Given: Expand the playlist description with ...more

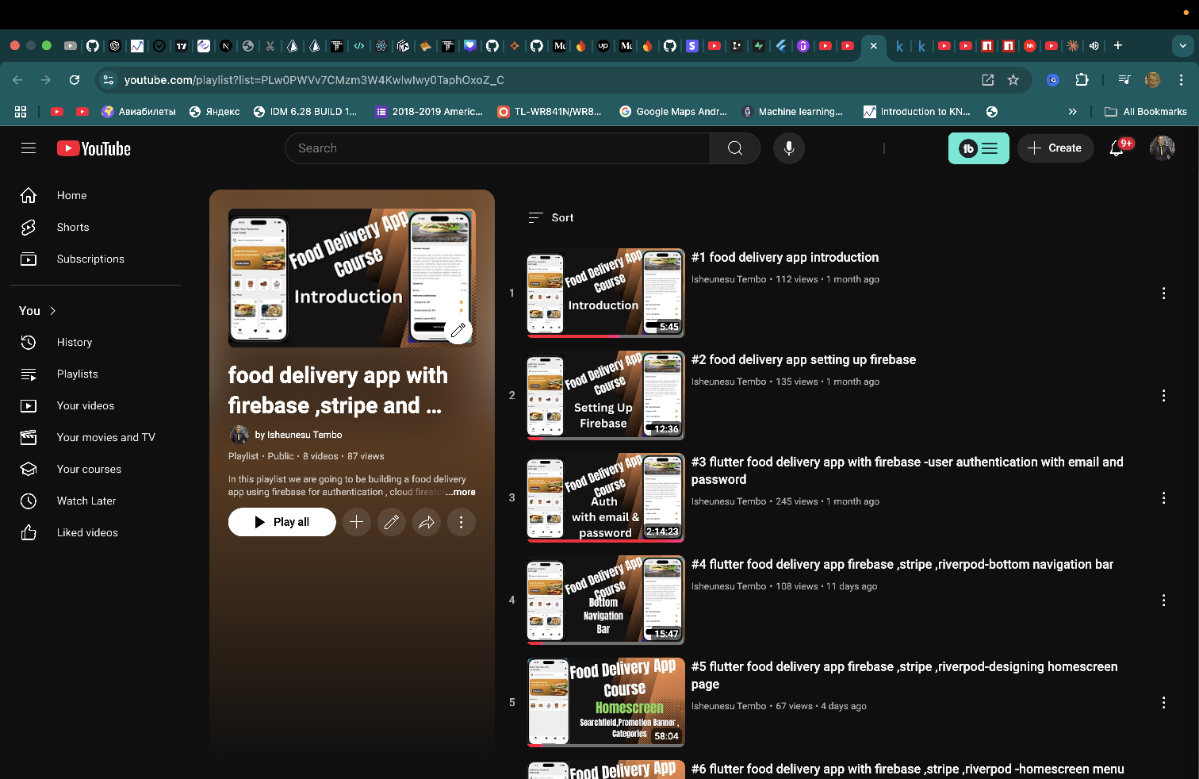Looking at the screenshot, I should tap(461, 492).
